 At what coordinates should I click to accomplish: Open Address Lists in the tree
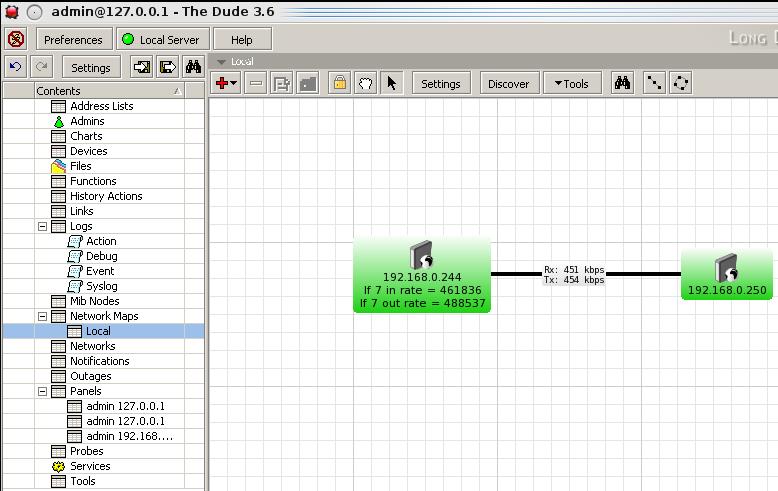pyautogui.click(x=102, y=106)
